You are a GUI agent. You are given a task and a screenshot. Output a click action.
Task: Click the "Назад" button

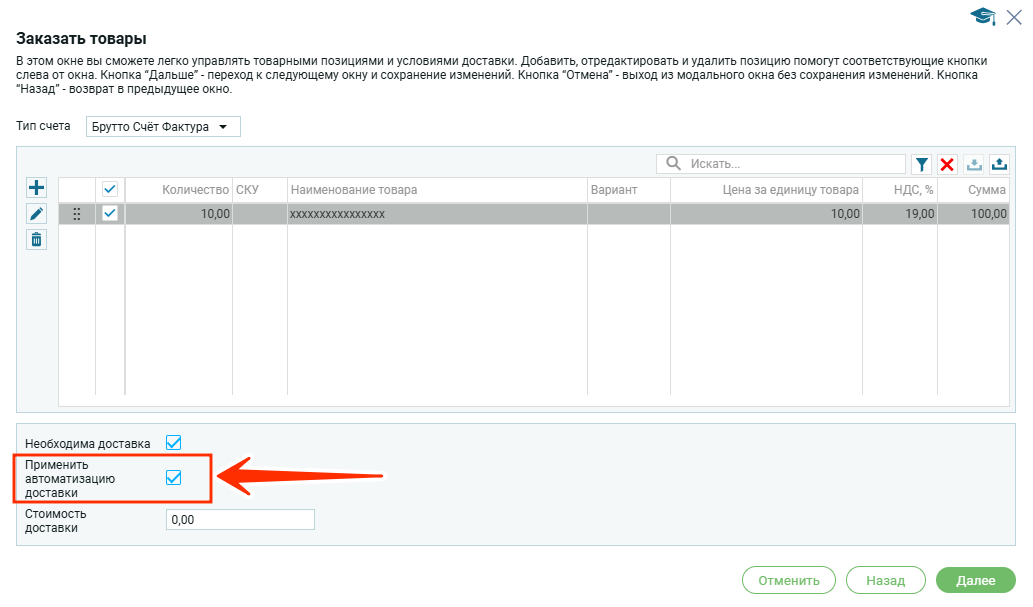click(885, 580)
